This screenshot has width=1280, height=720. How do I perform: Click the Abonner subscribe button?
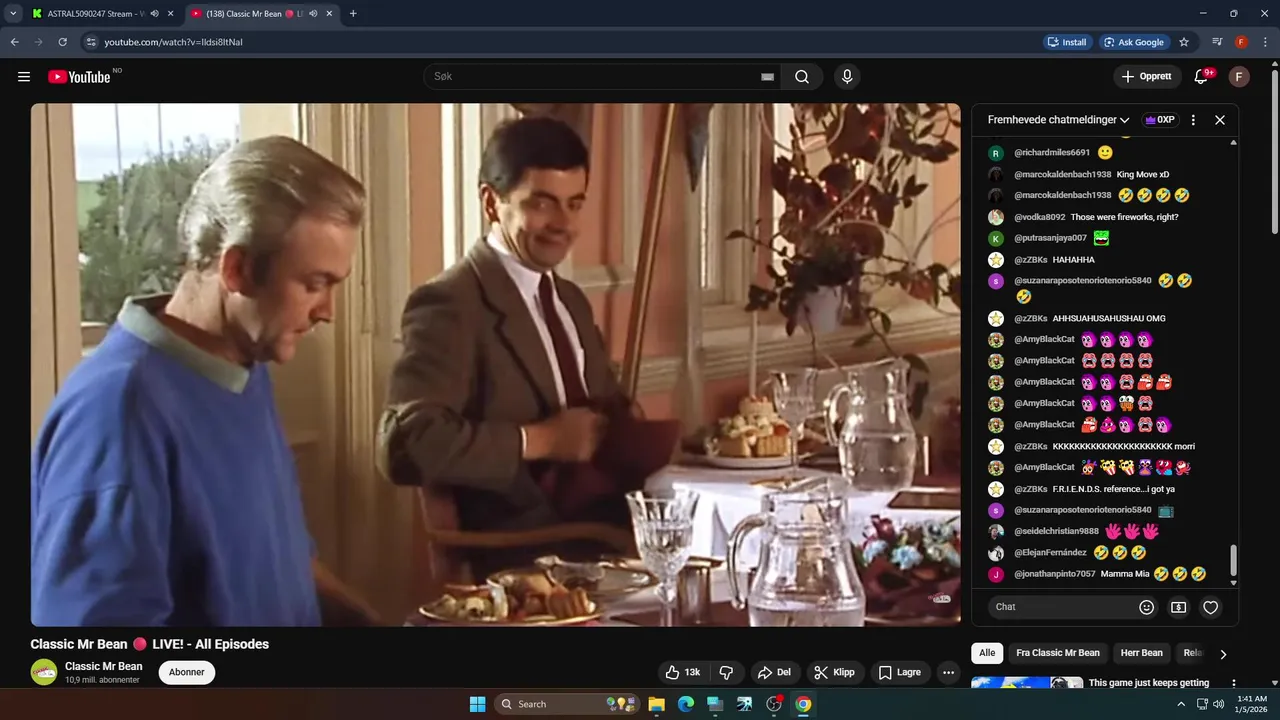(x=186, y=672)
